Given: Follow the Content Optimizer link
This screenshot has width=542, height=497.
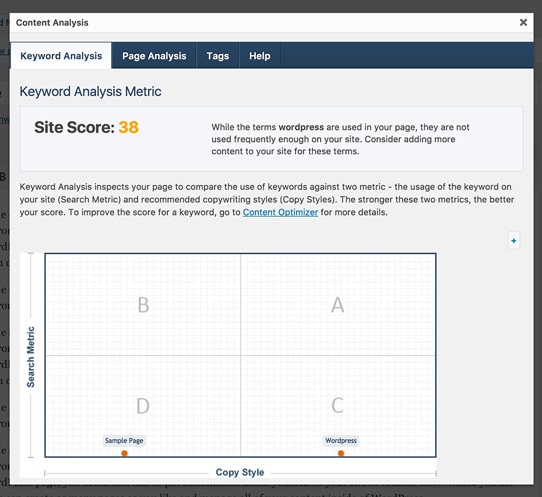Looking at the screenshot, I should coord(280,212).
